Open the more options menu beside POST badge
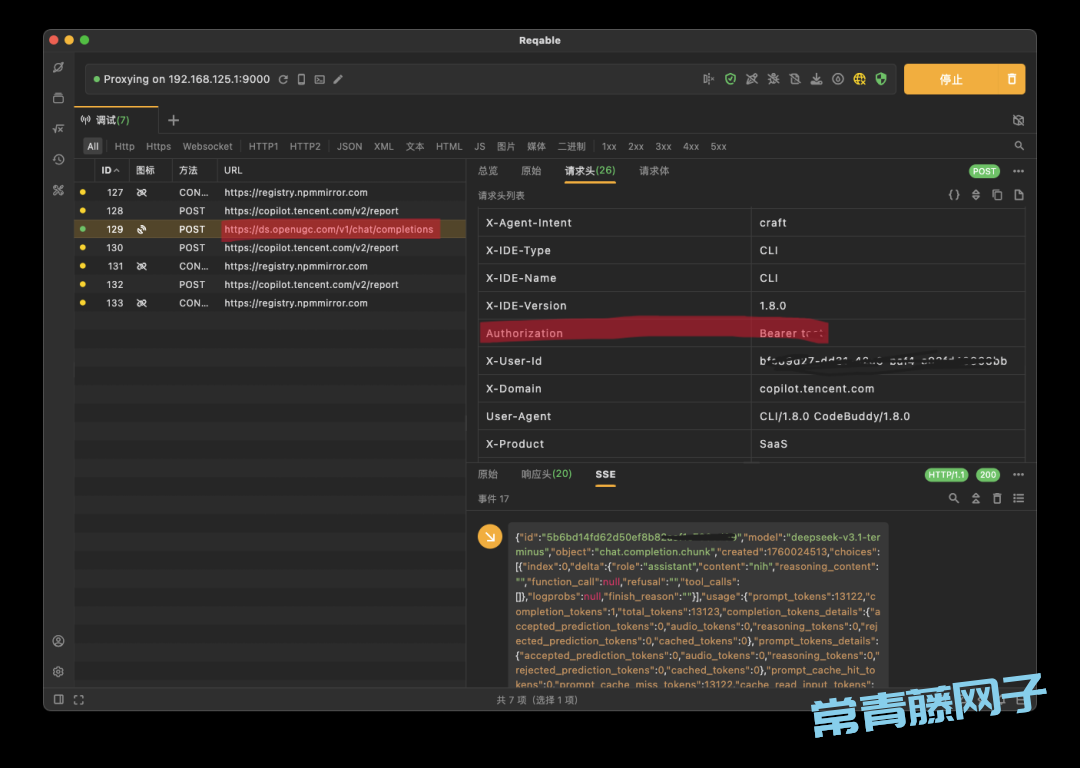 point(1018,171)
